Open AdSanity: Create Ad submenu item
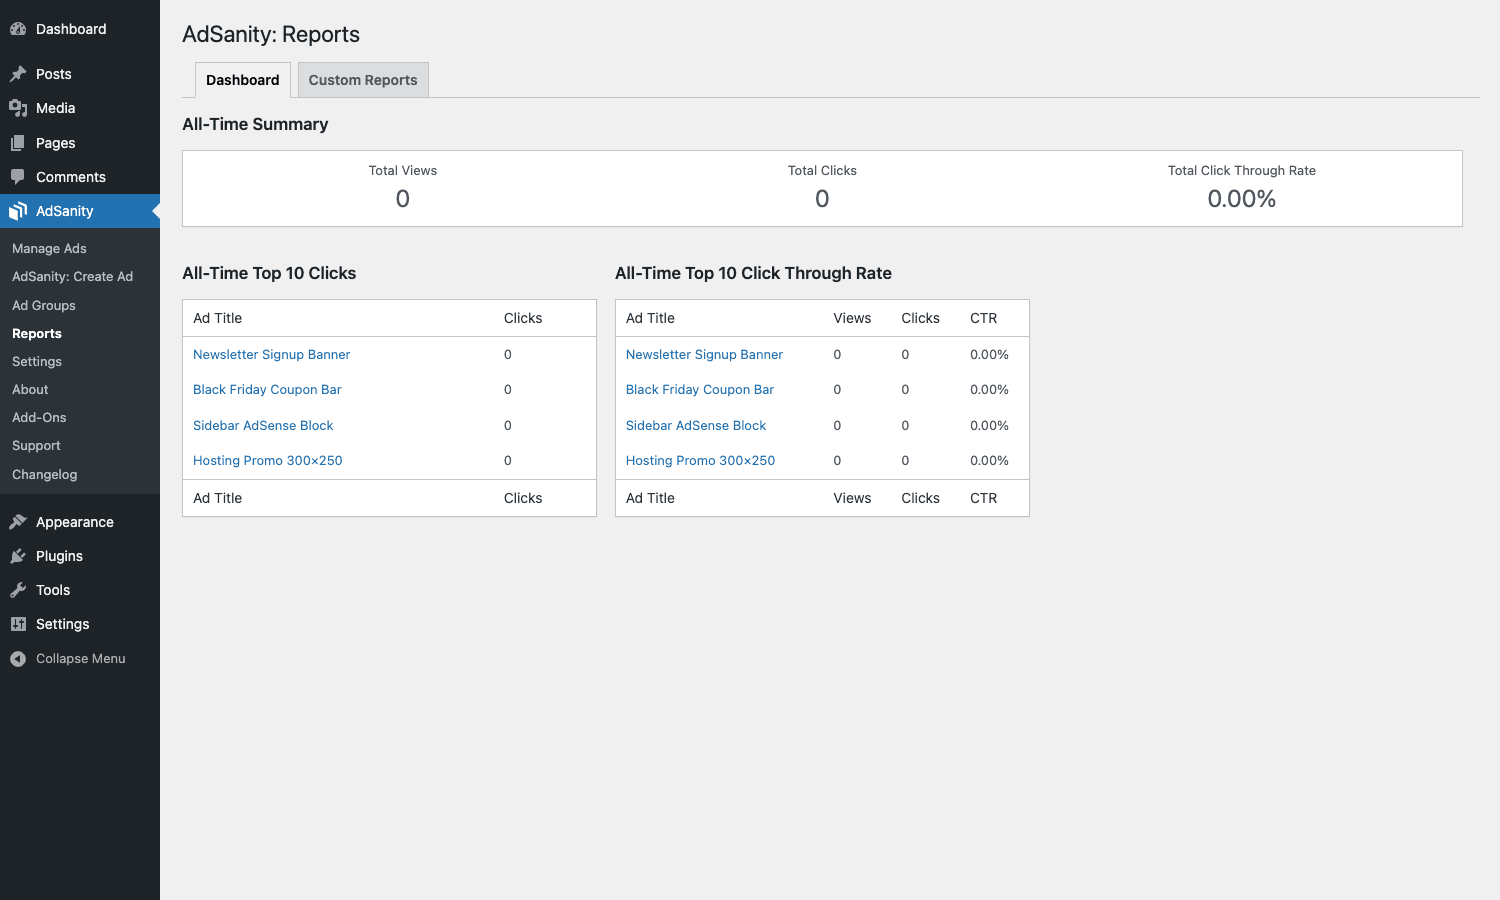This screenshot has height=900, width=1500. pos(72,276)
